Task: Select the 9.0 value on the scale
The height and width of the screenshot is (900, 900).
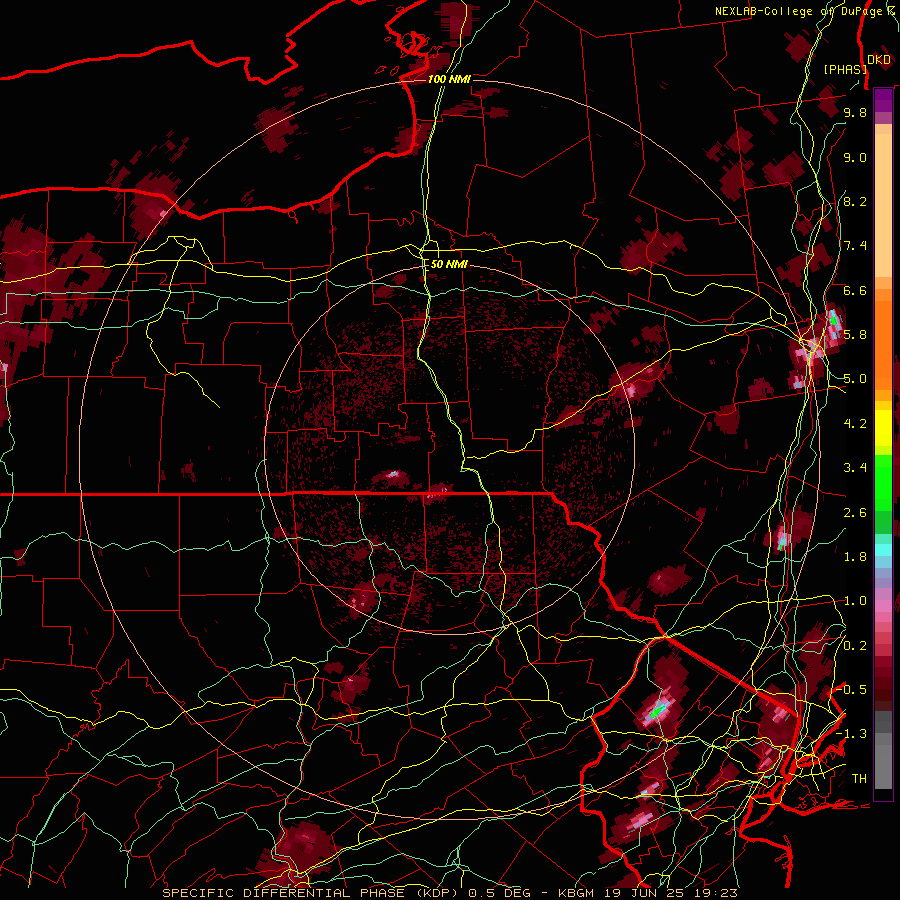Action: click(x=855, y=157)
